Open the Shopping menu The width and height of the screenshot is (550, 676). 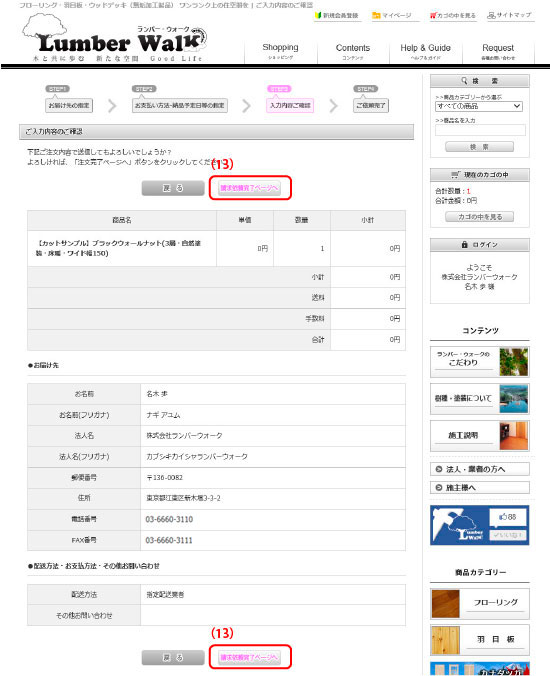tap(280, 51)
